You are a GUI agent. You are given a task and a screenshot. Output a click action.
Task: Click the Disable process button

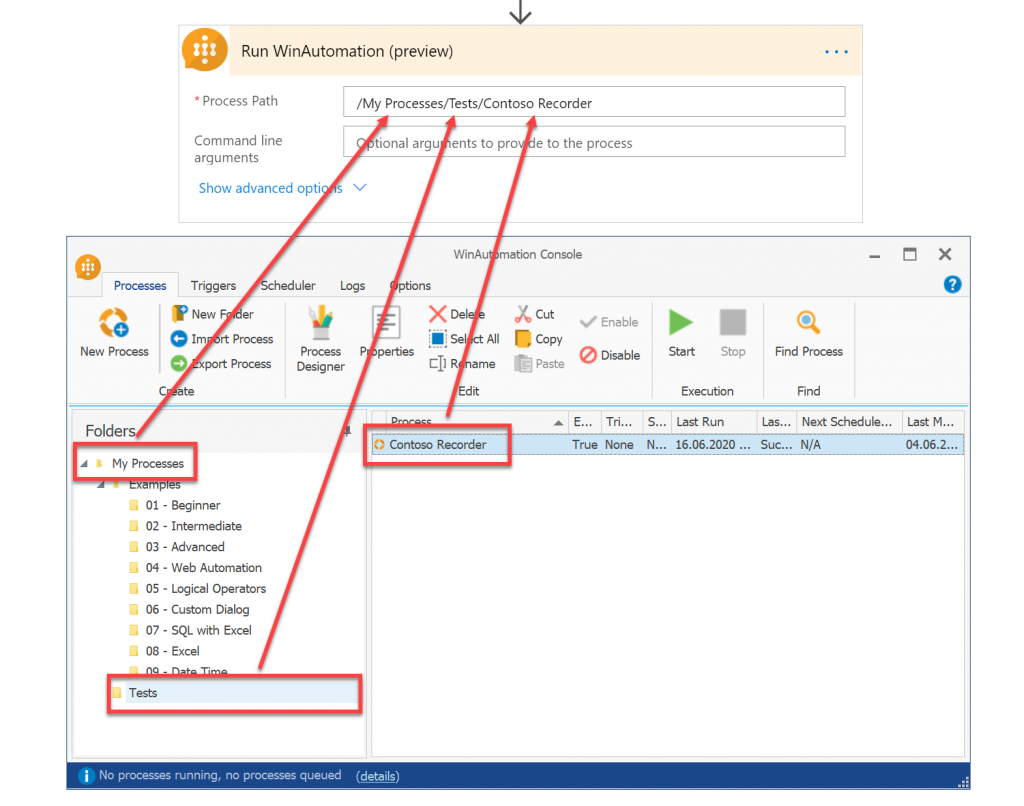tap(610, 355)
